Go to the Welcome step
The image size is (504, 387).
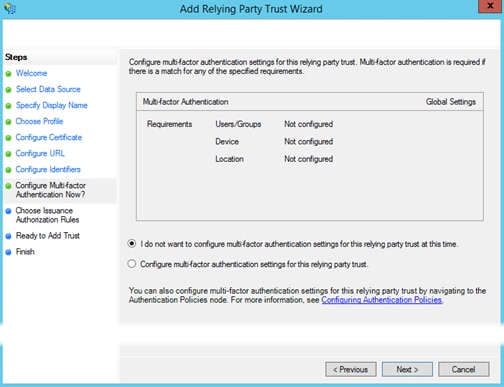[x=31, y=73]
